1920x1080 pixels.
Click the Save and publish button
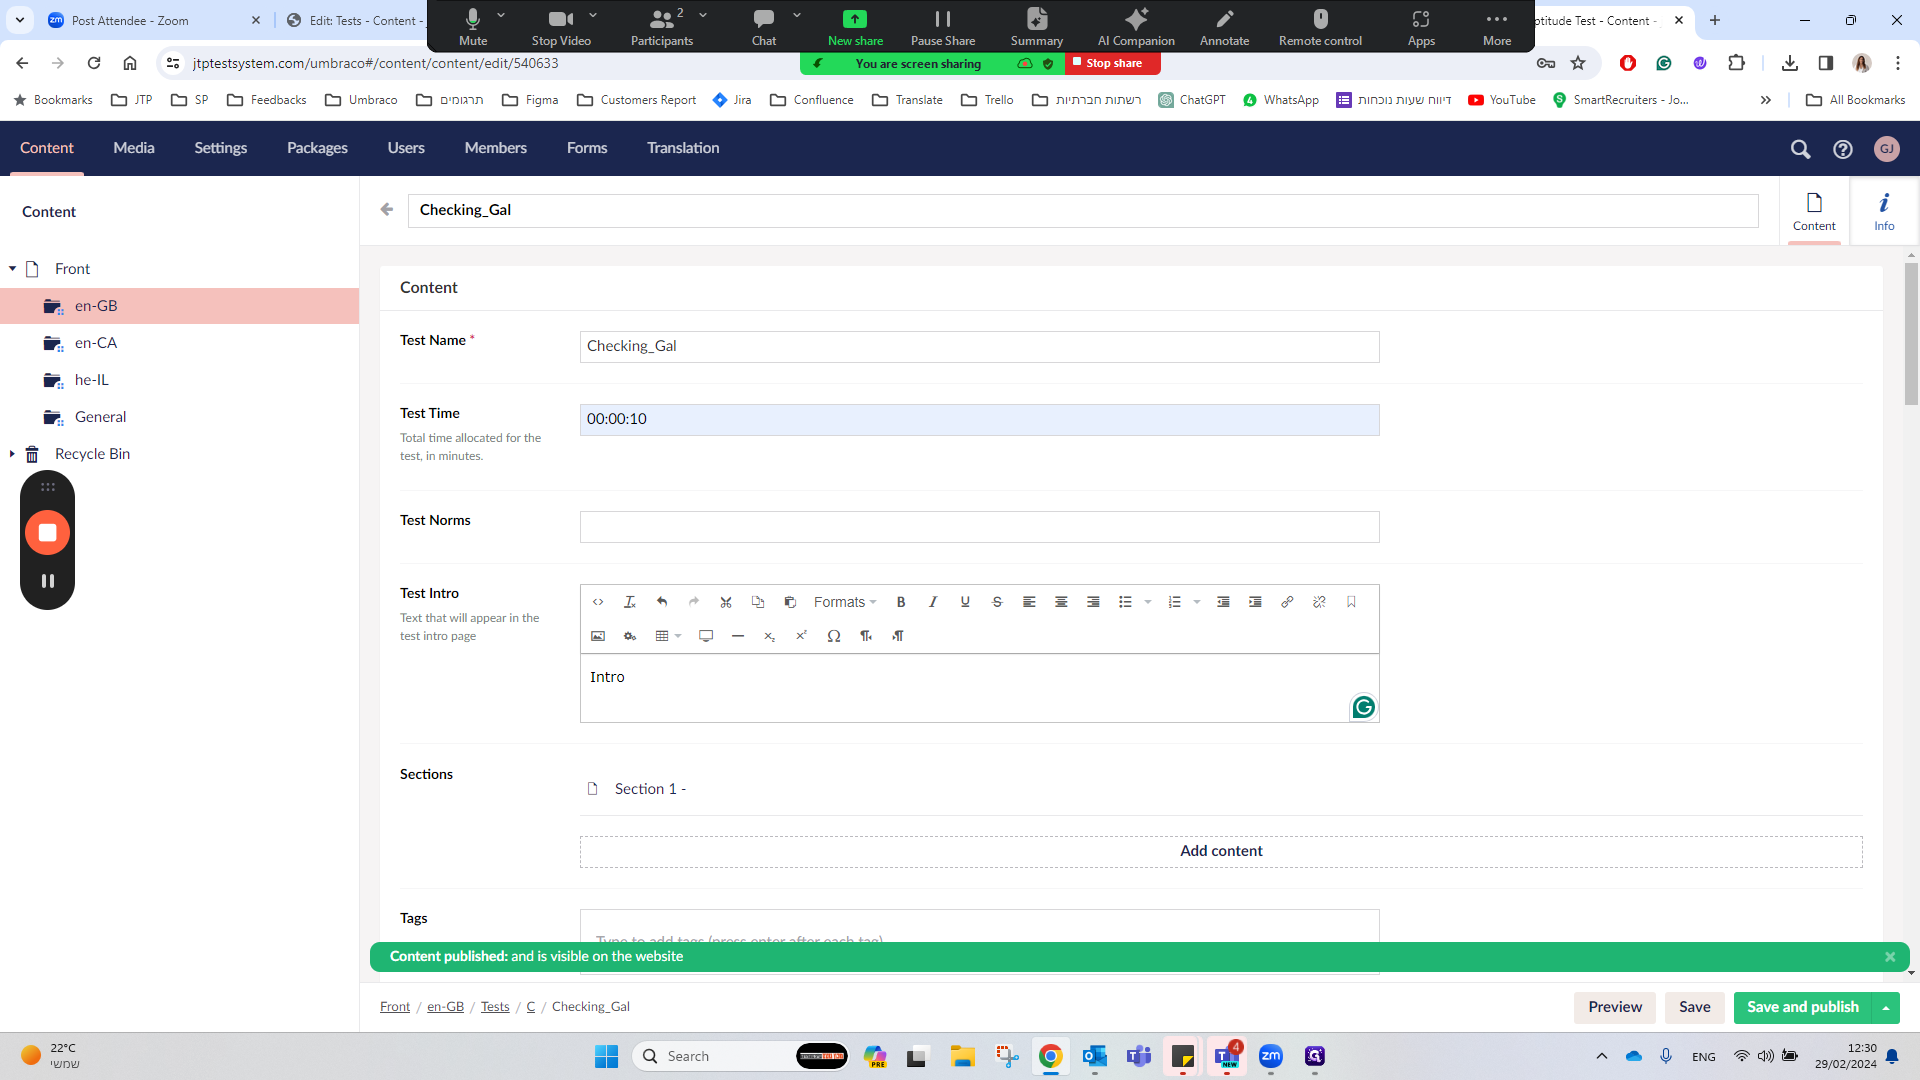point(1803,1008)
